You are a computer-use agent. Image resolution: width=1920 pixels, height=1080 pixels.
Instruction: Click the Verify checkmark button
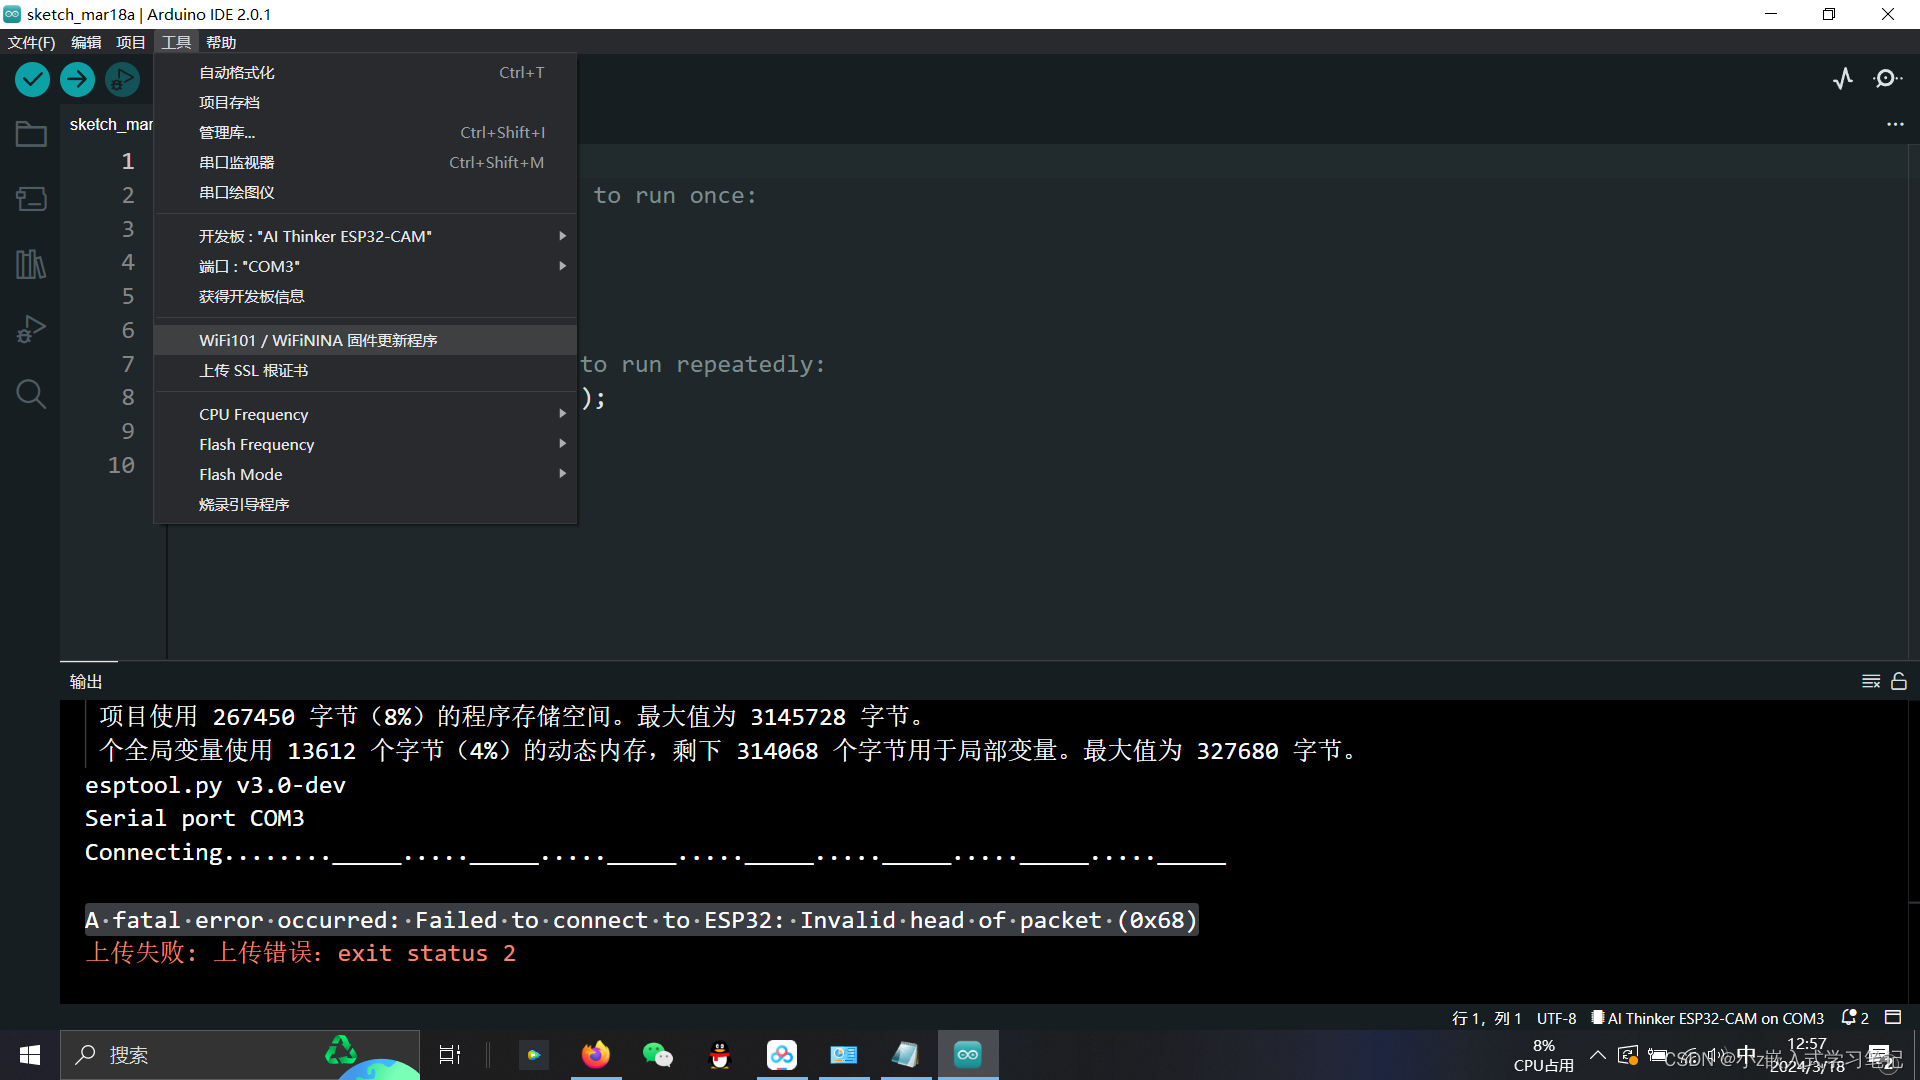tap(32, 79)
